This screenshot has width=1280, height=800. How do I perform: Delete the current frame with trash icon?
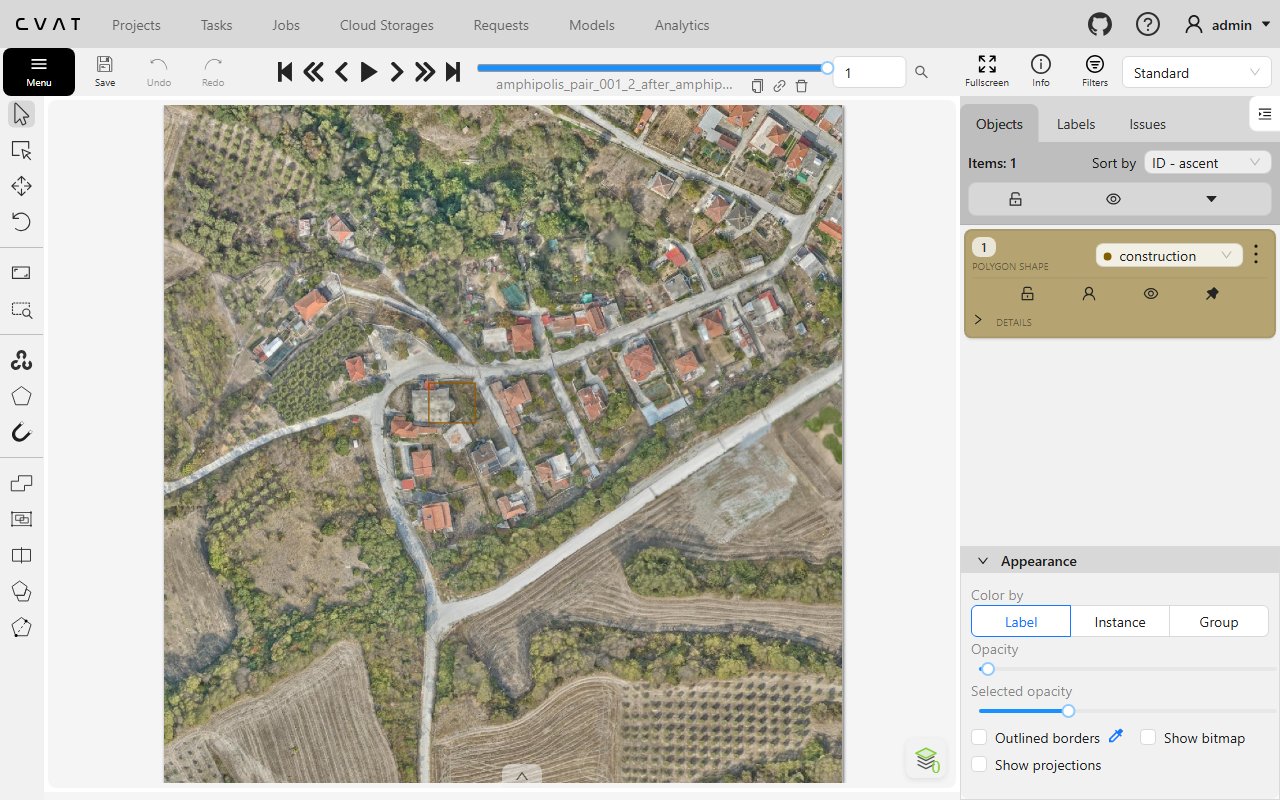pos(802,86)
